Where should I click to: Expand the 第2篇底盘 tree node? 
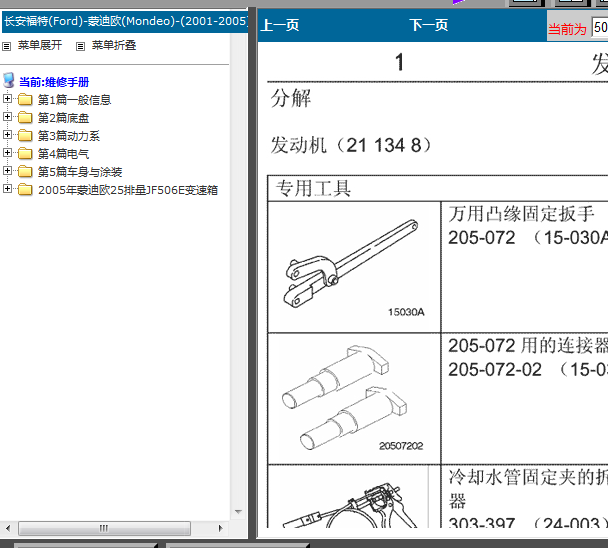coord(7,116)
